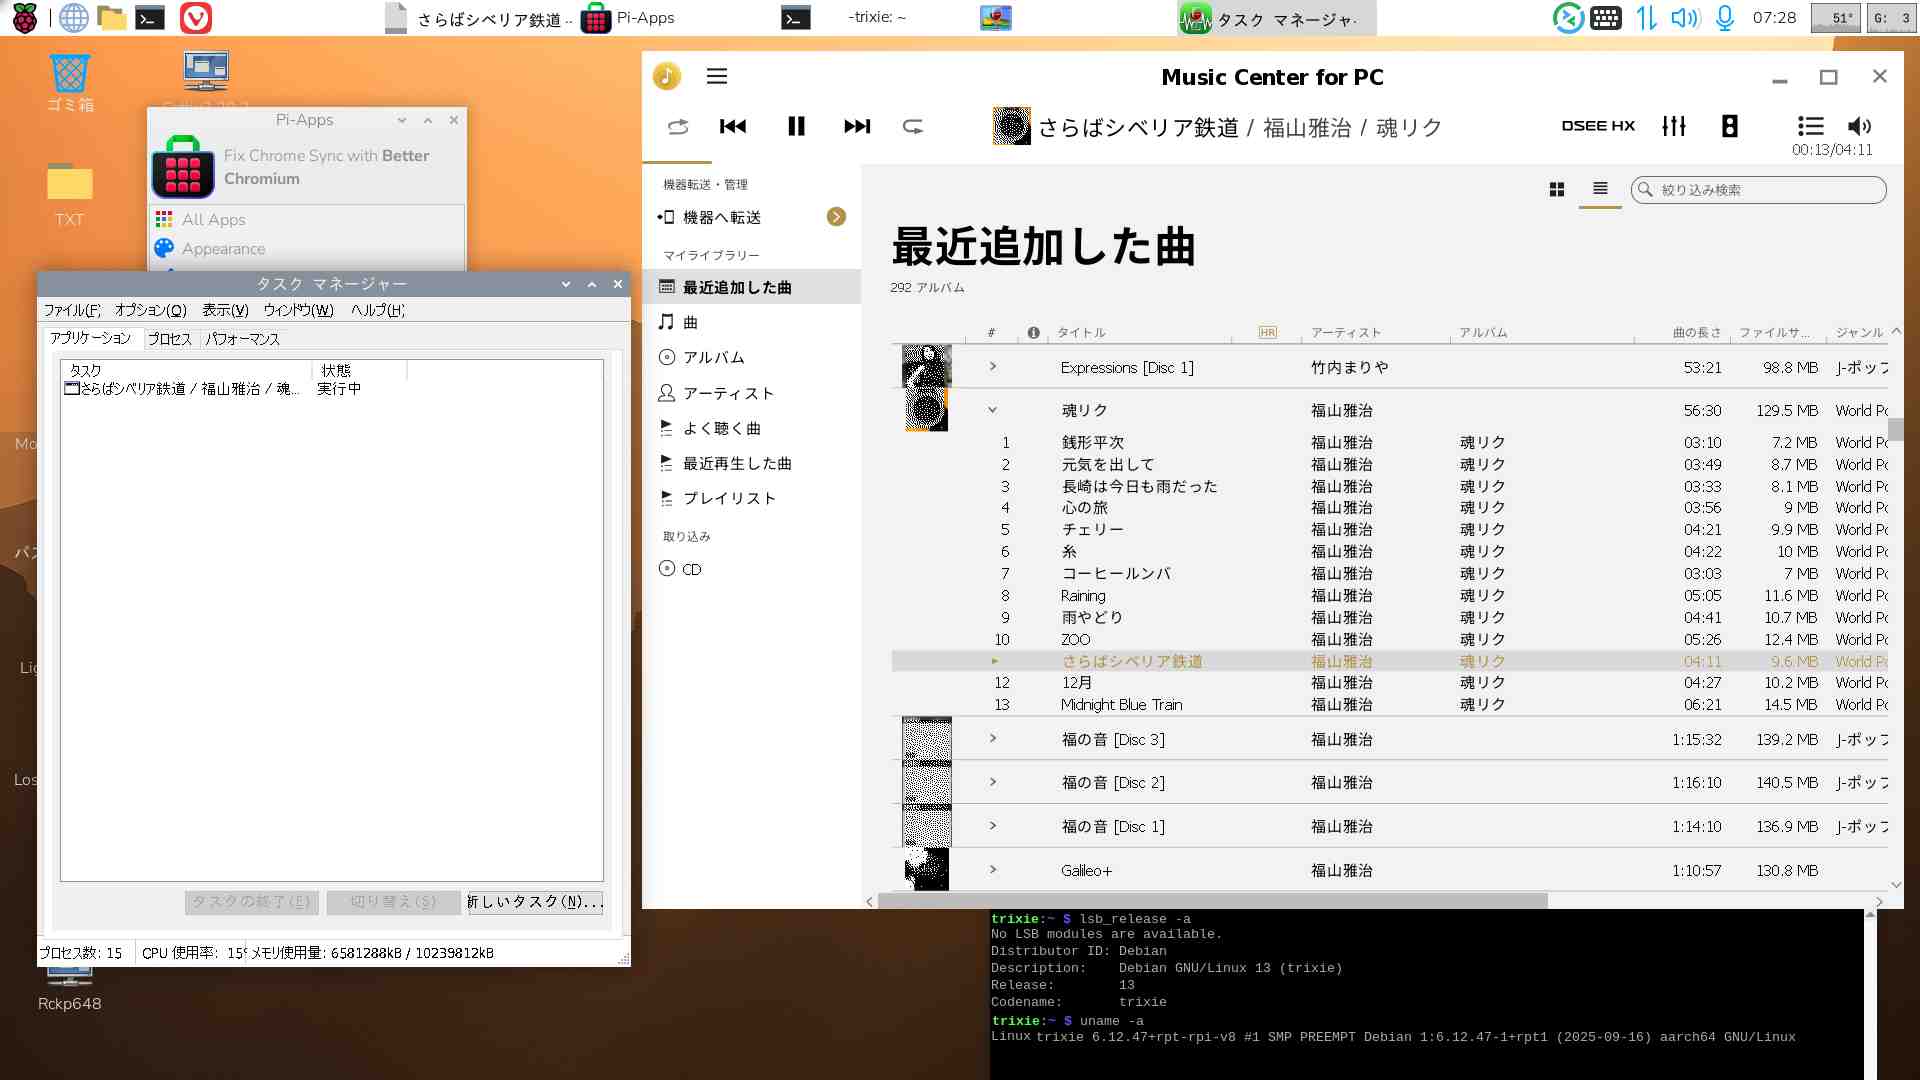Expand the Galileo+ album

point(993,870)
